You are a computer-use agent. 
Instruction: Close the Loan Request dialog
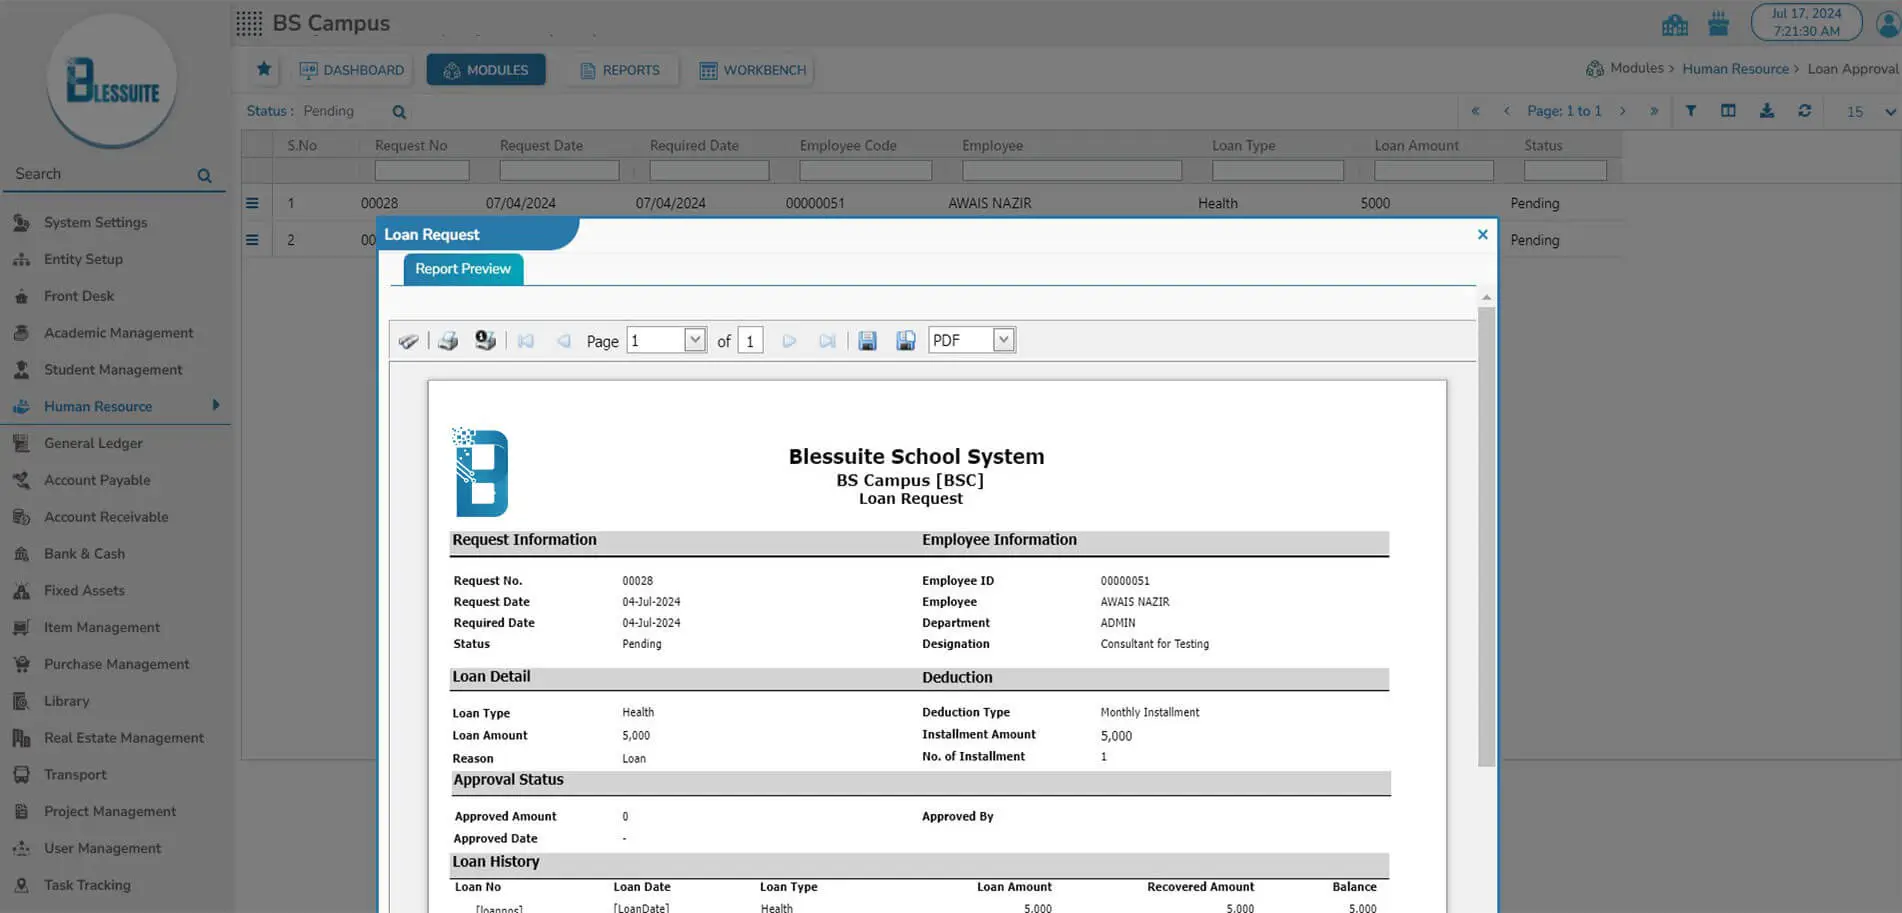click(x=1482, y=235)
